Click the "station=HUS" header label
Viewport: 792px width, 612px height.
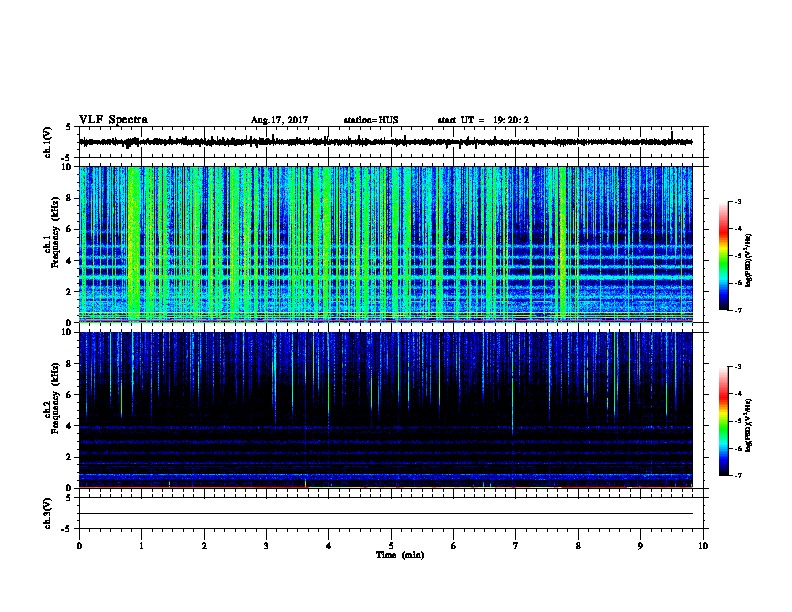coord(371,120)
